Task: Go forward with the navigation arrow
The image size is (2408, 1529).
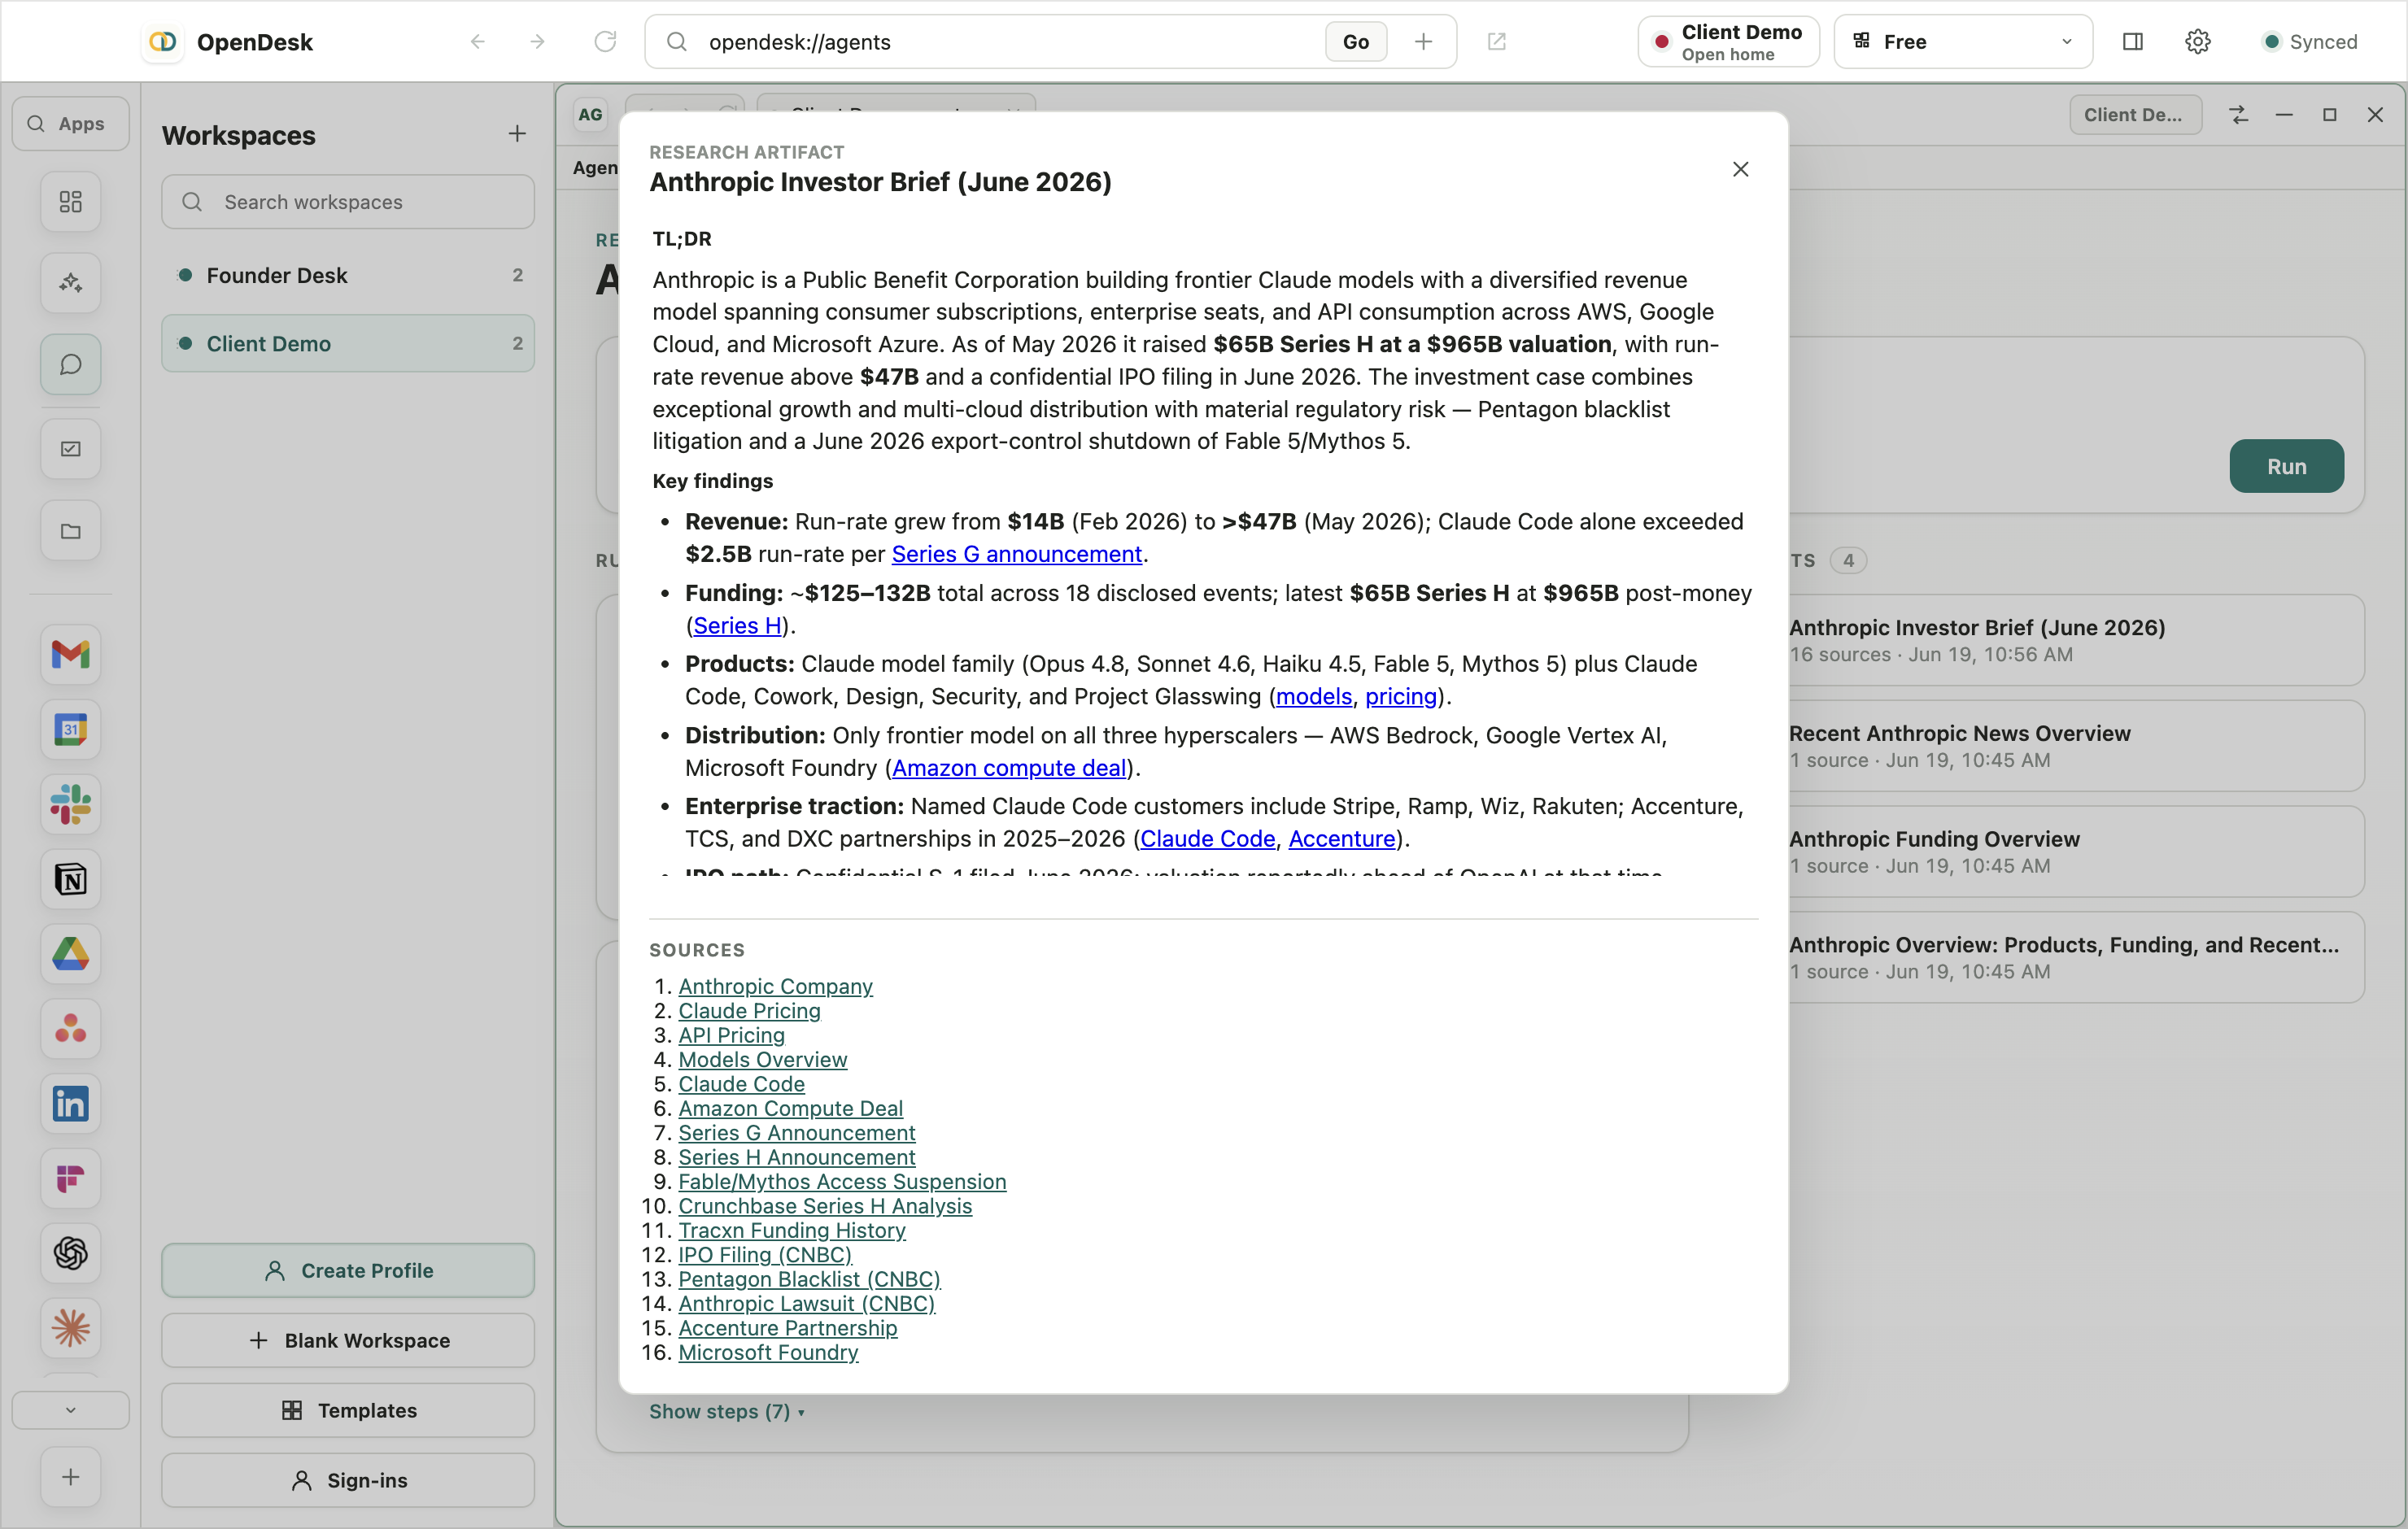Action: coord(538,41)
